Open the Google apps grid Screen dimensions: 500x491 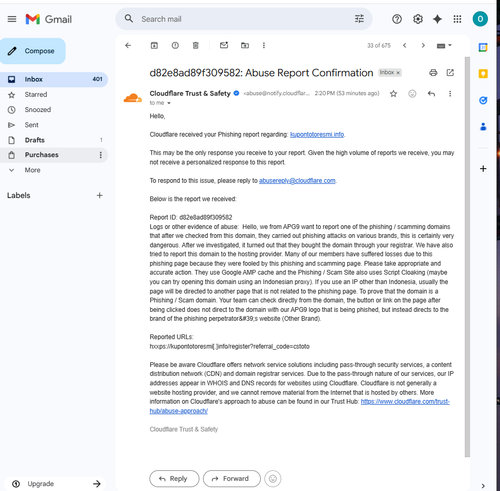tap(457, 19)
